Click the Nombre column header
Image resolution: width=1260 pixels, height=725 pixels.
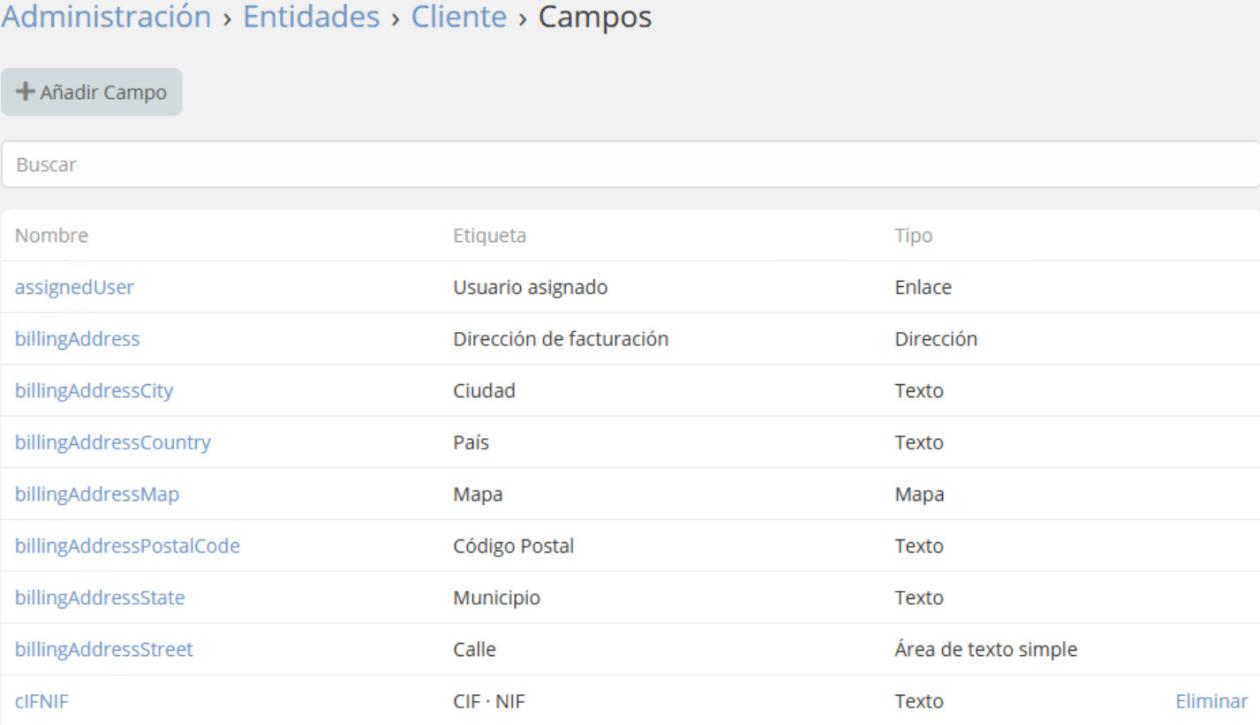coord(51,236)
